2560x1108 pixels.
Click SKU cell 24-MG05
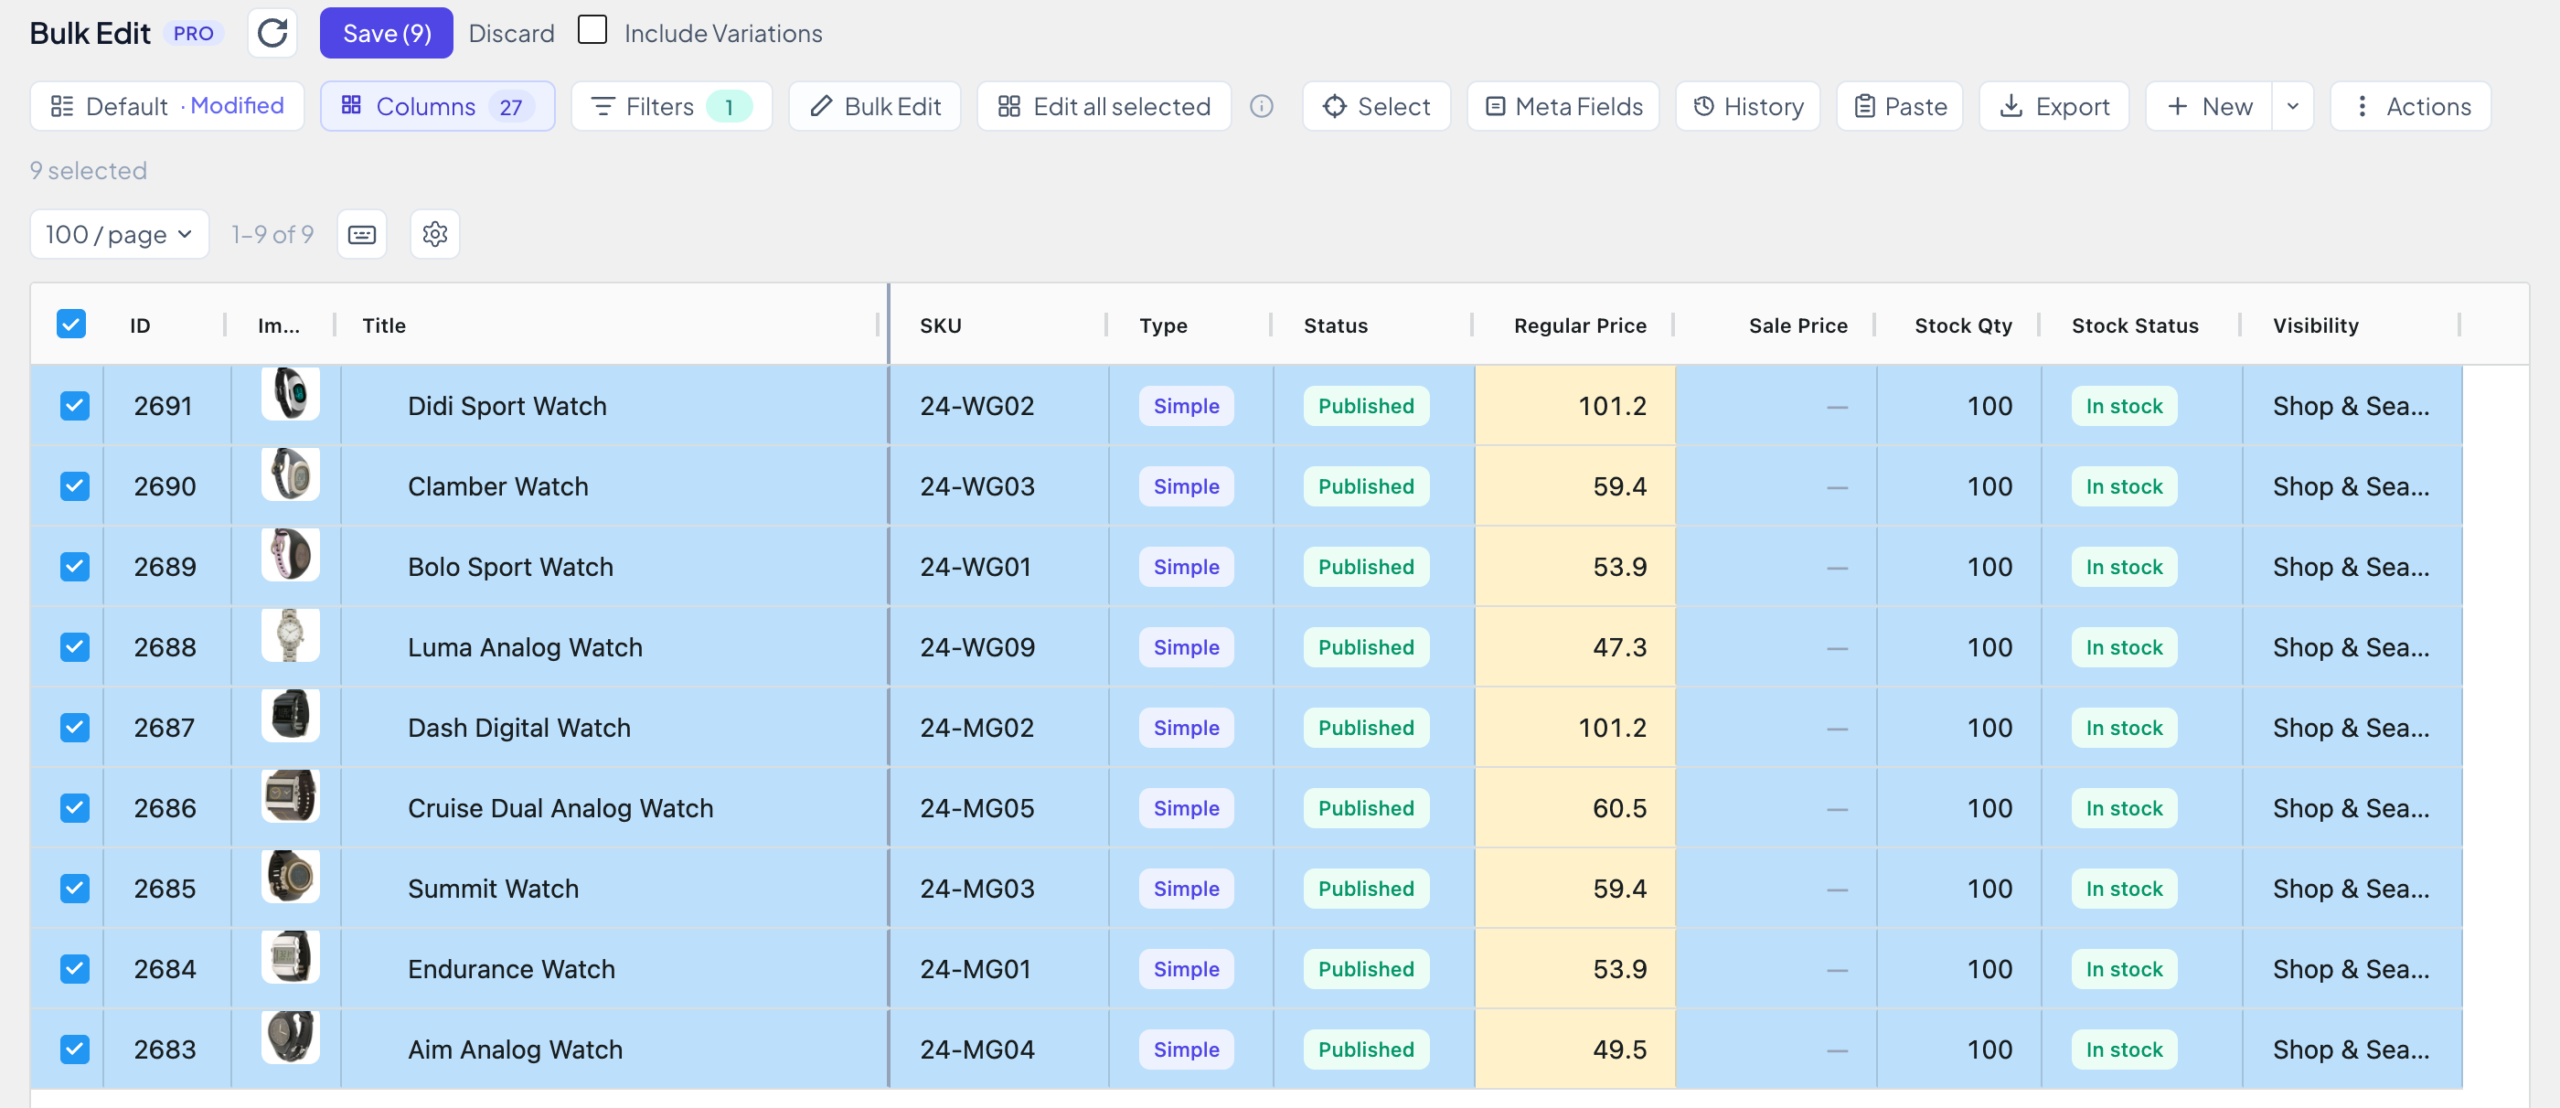(1000, 808)
